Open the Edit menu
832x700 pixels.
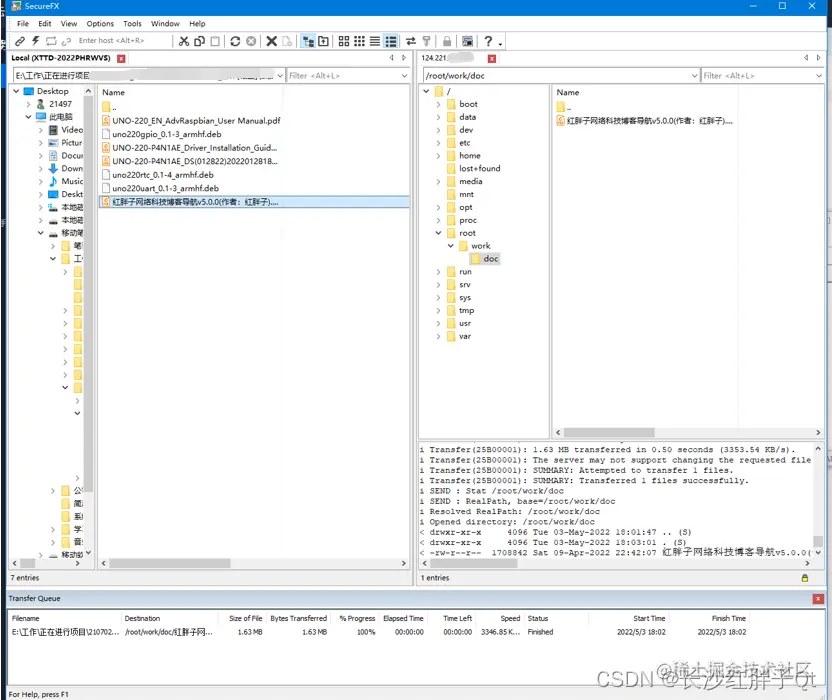tap(45, 23)
